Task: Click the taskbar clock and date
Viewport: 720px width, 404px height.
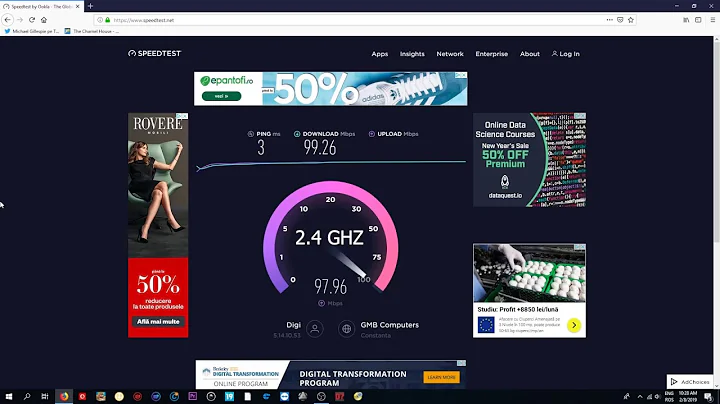Action: click(x=688, y=397)
